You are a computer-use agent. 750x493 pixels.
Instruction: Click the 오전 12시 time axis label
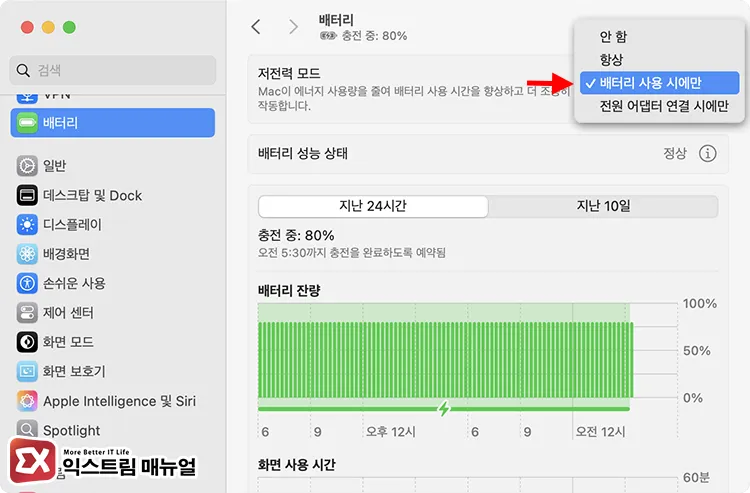tap(600, 432)
